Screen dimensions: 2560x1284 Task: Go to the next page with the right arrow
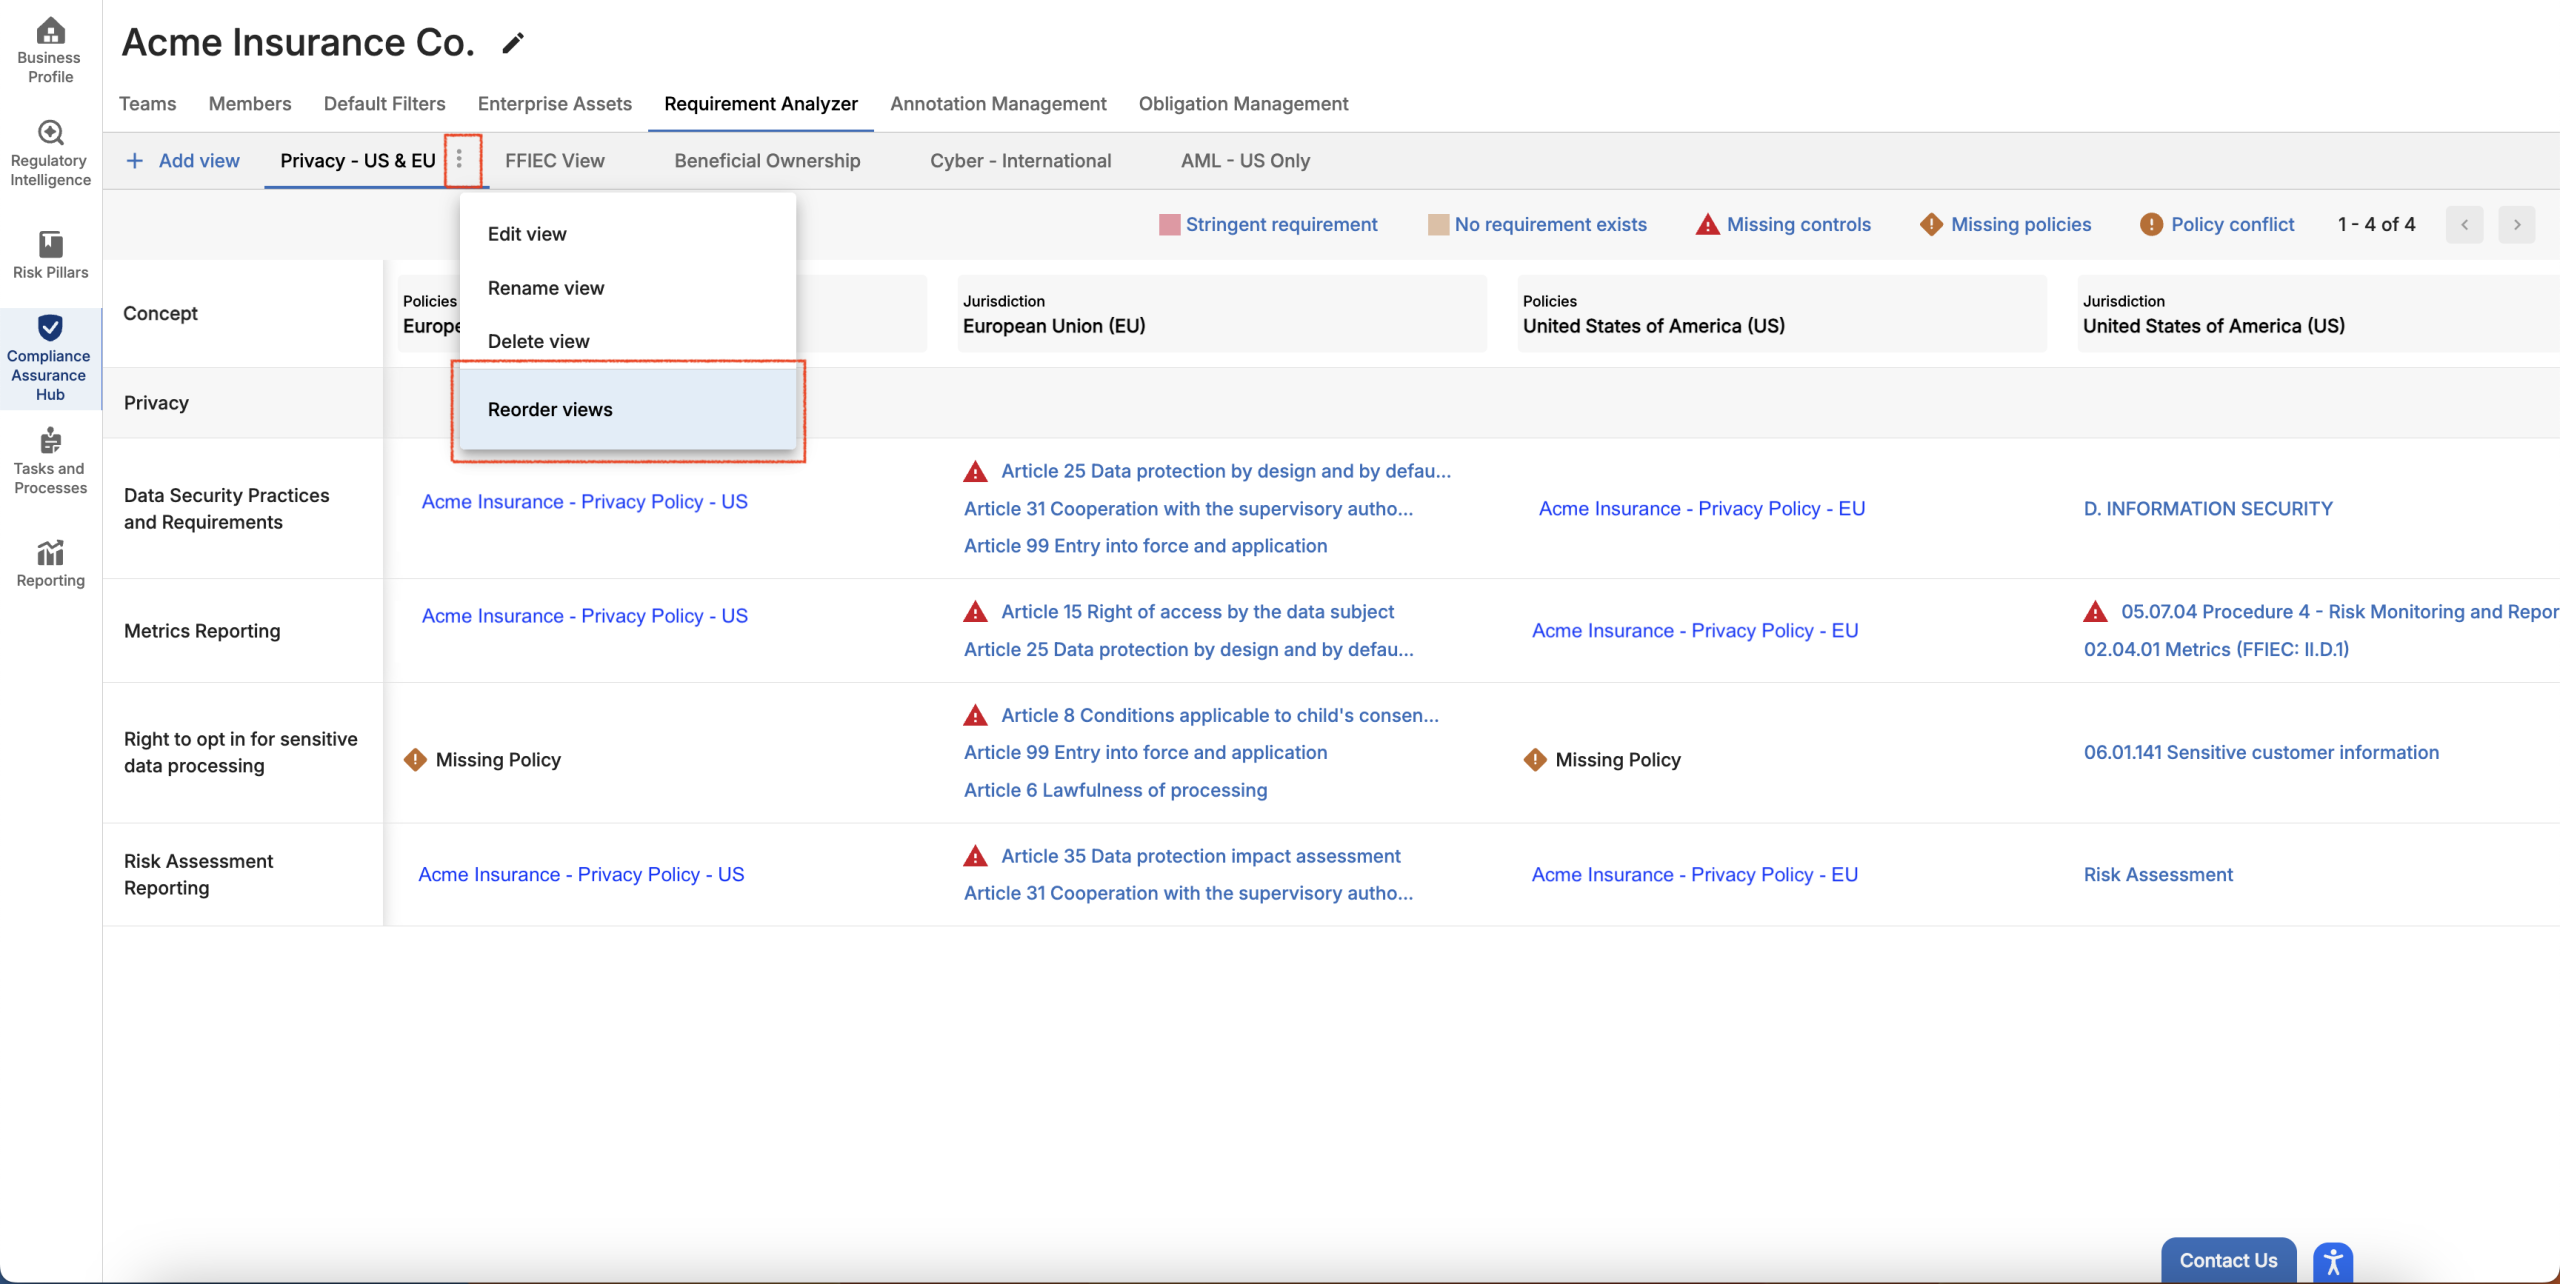2517,224
